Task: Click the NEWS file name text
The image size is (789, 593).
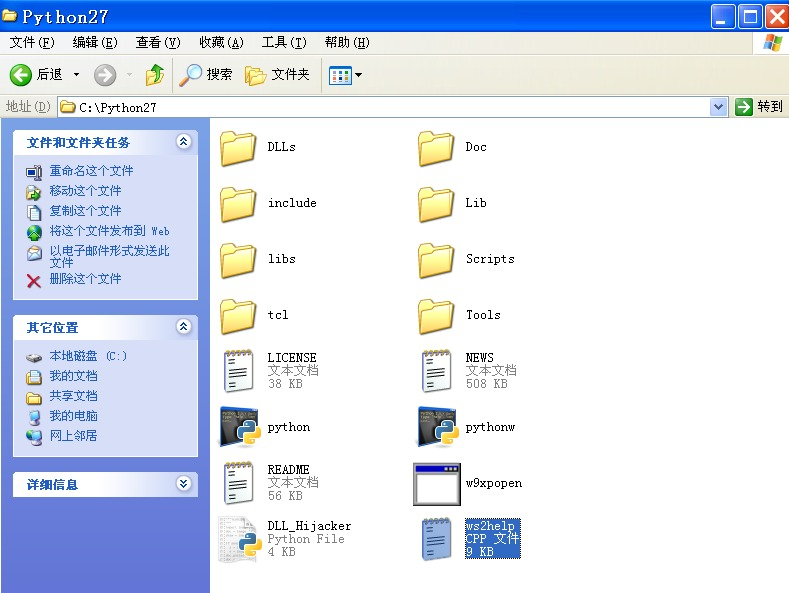Action: tap(480, 358)
